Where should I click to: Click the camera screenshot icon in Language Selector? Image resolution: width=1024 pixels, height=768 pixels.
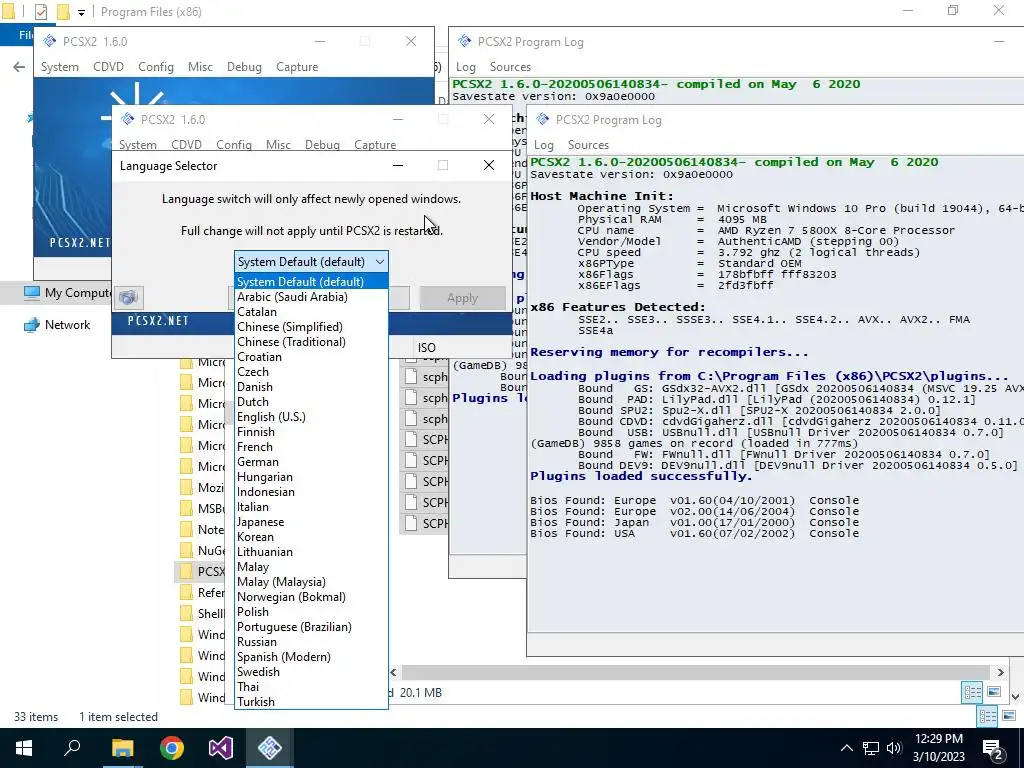[128, 298]
